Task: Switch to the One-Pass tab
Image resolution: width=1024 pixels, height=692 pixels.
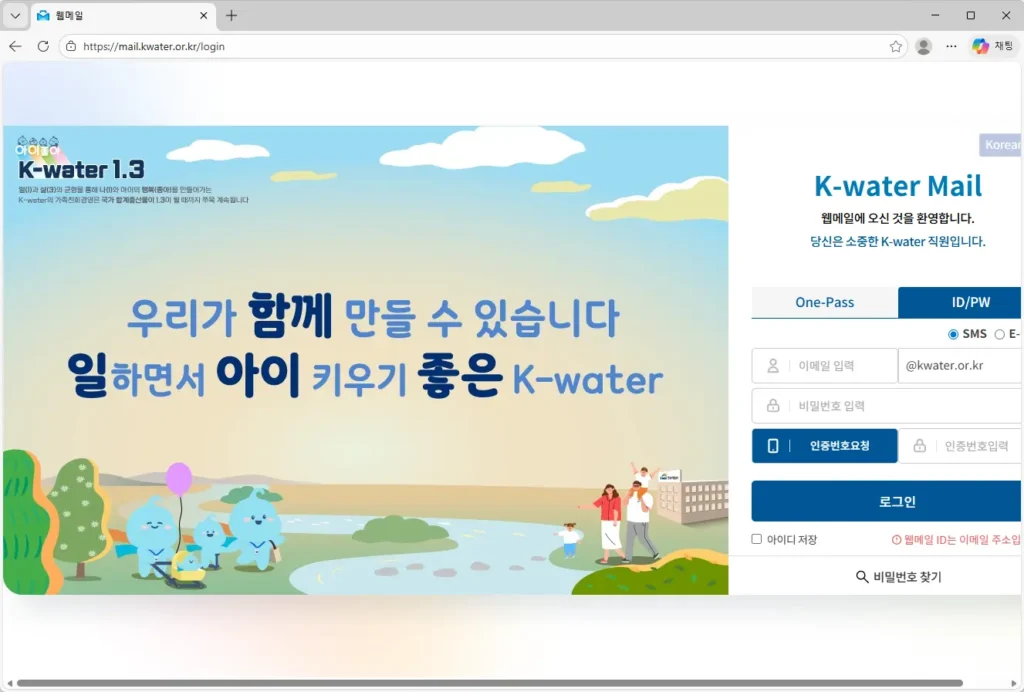Action: click(824, 302)
